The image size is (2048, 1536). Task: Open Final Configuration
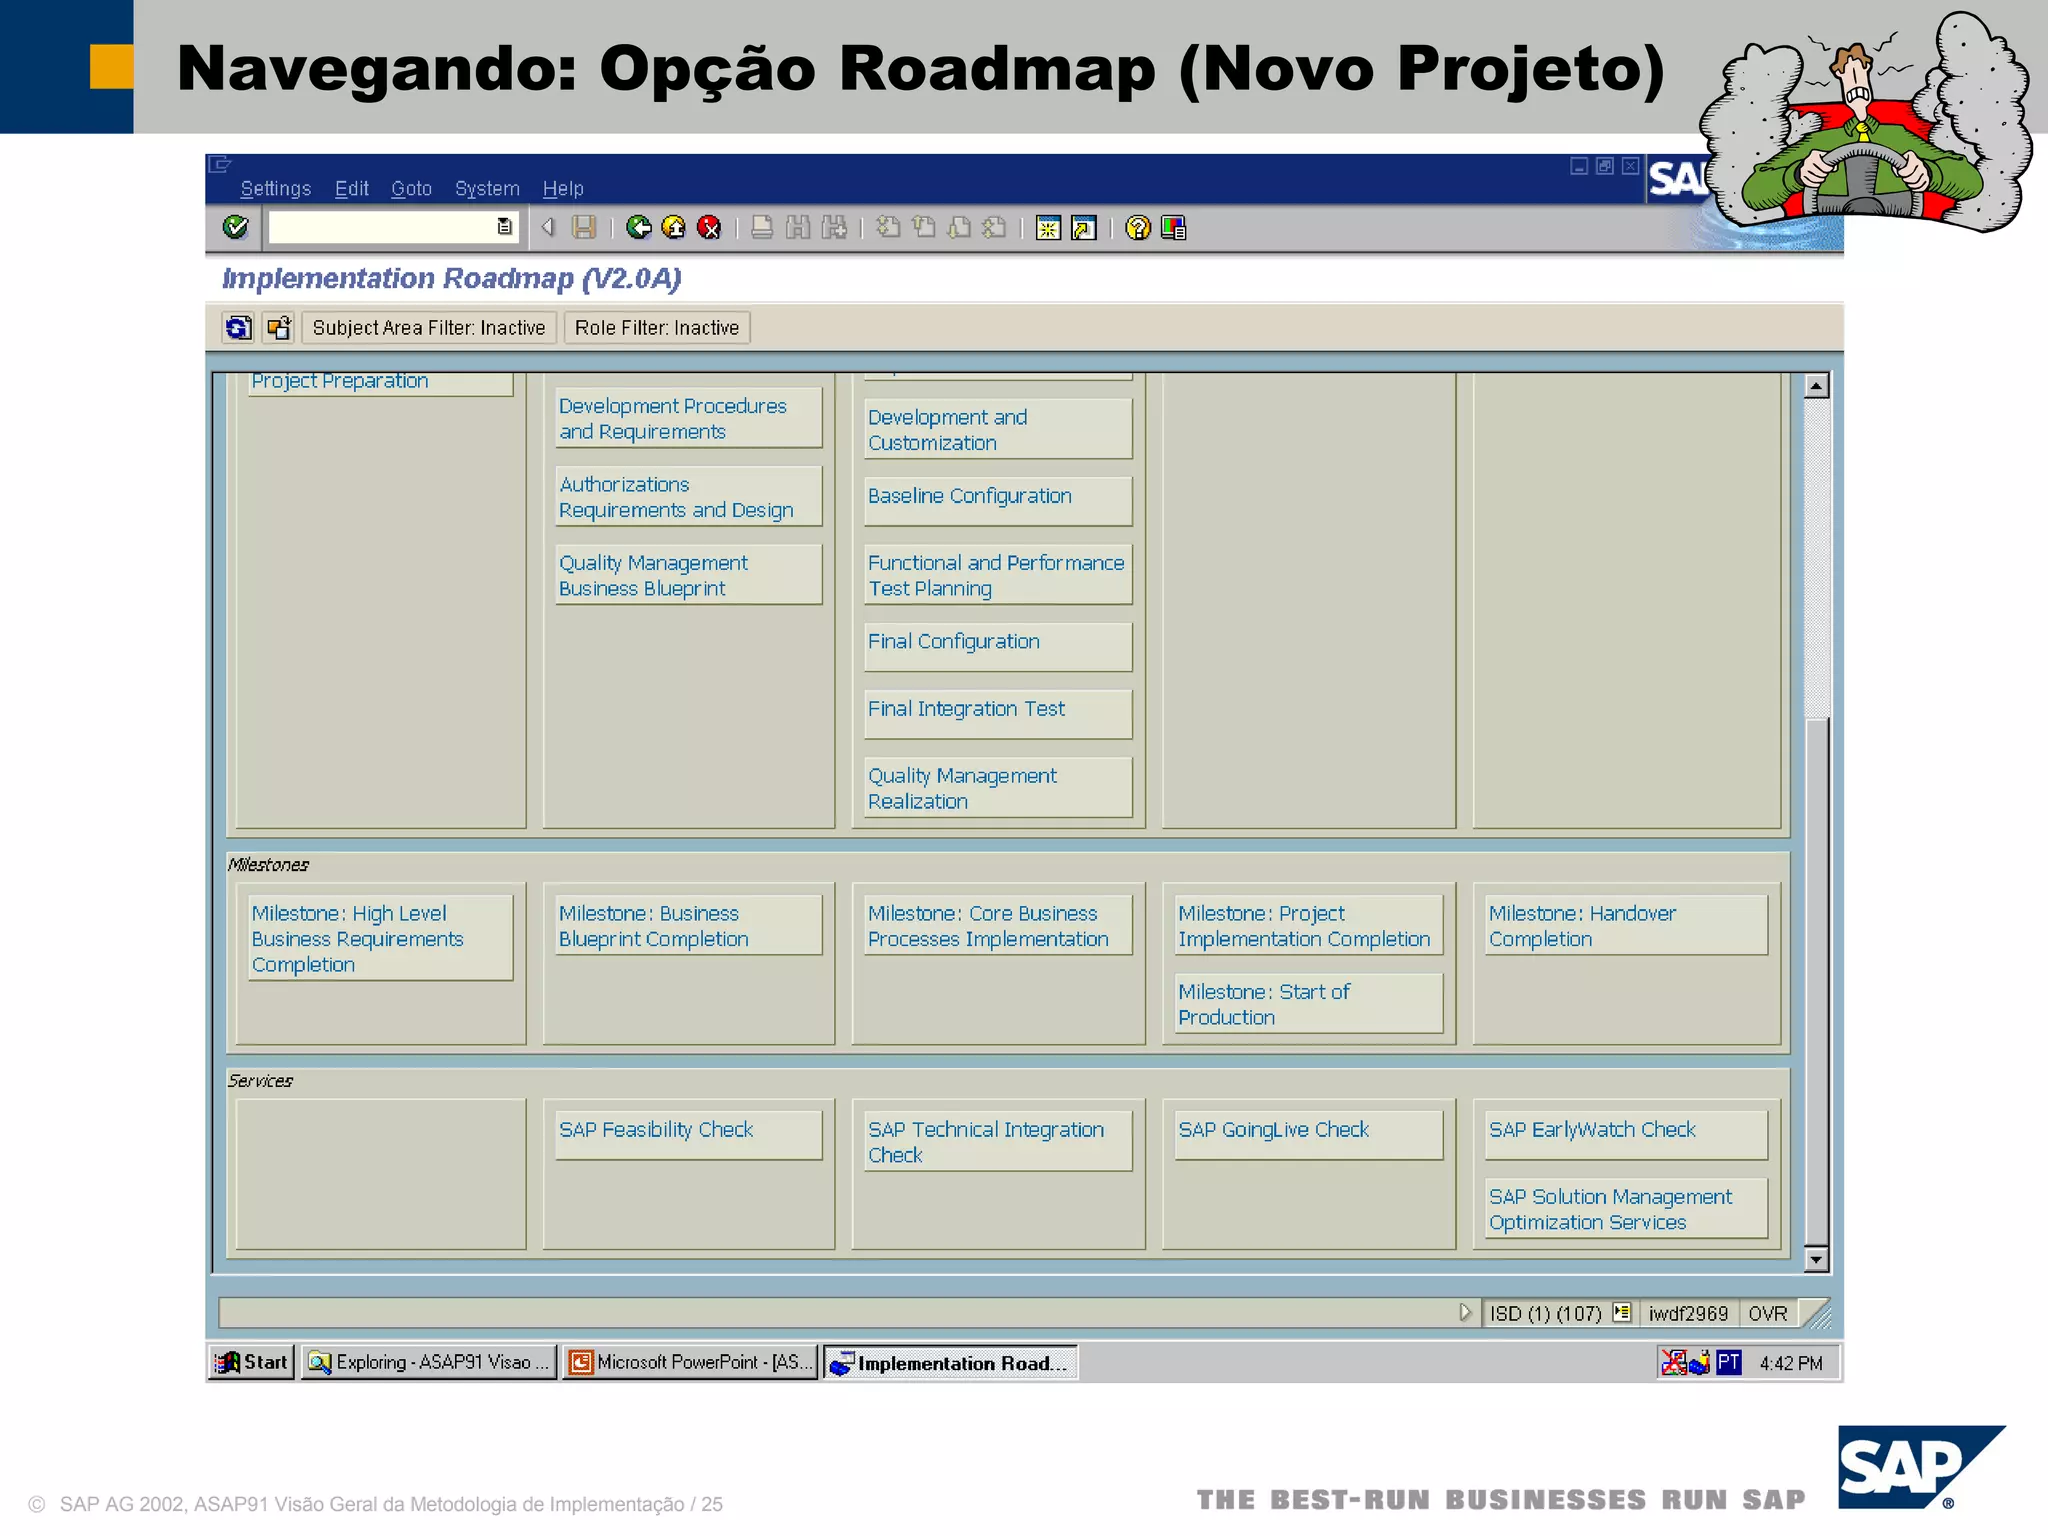[997, 646]
